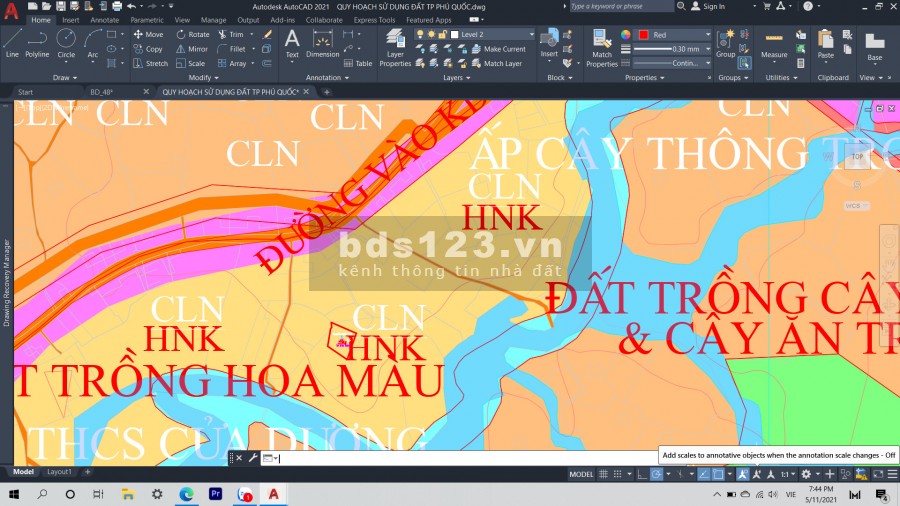Click the object color wheel icon
Screen dimensions: 900x506
(626, 34)
